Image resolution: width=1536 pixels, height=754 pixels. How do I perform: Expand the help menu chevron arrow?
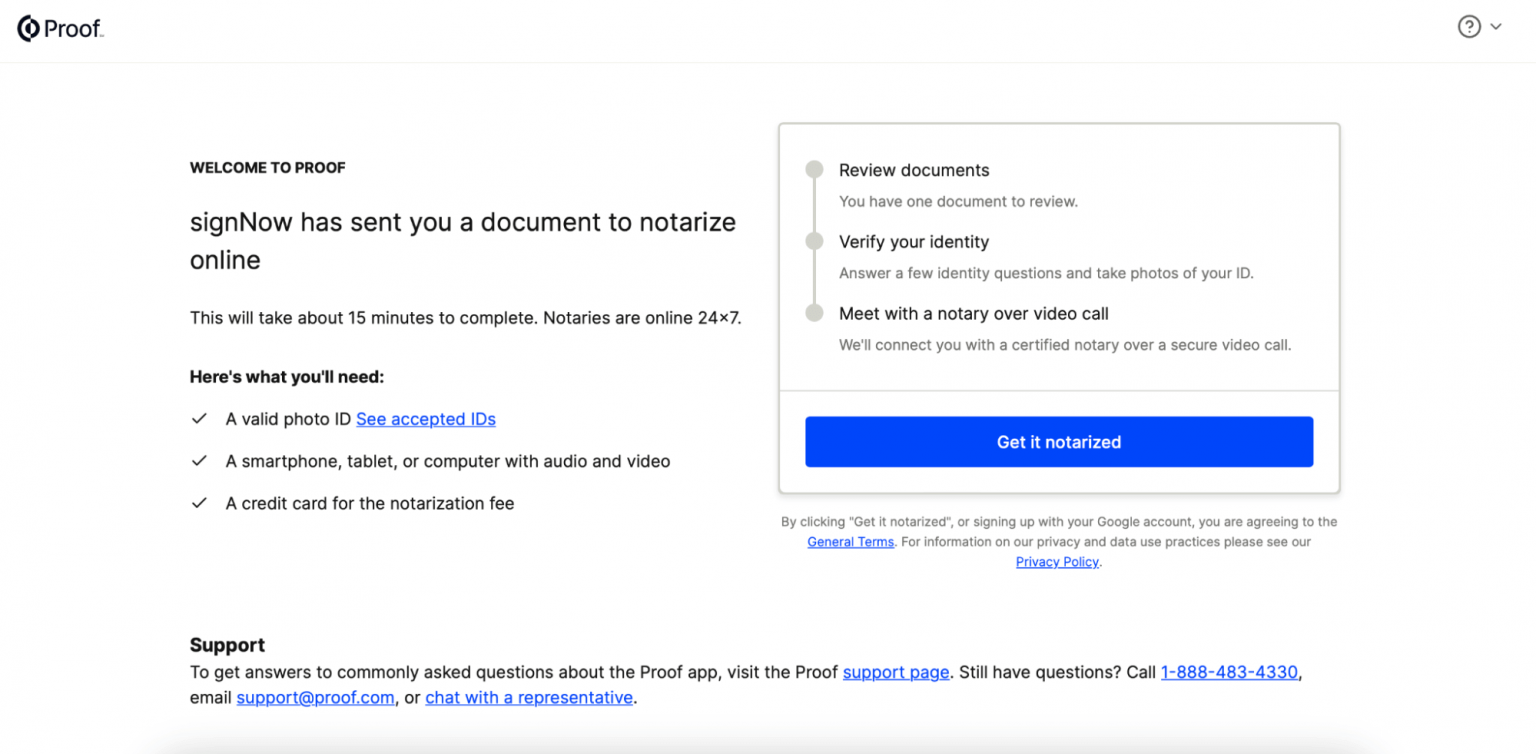click(1496, 27)
